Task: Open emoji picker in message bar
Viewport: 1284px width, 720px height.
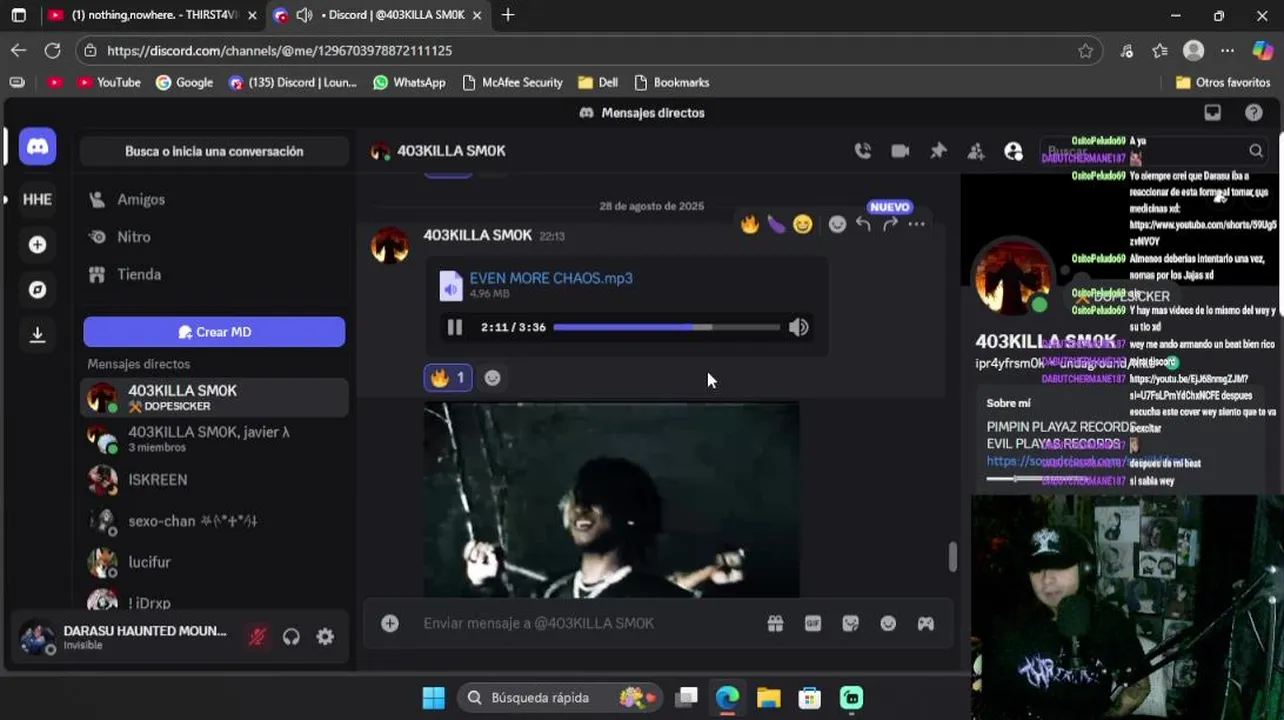Action: pos(888,623)
